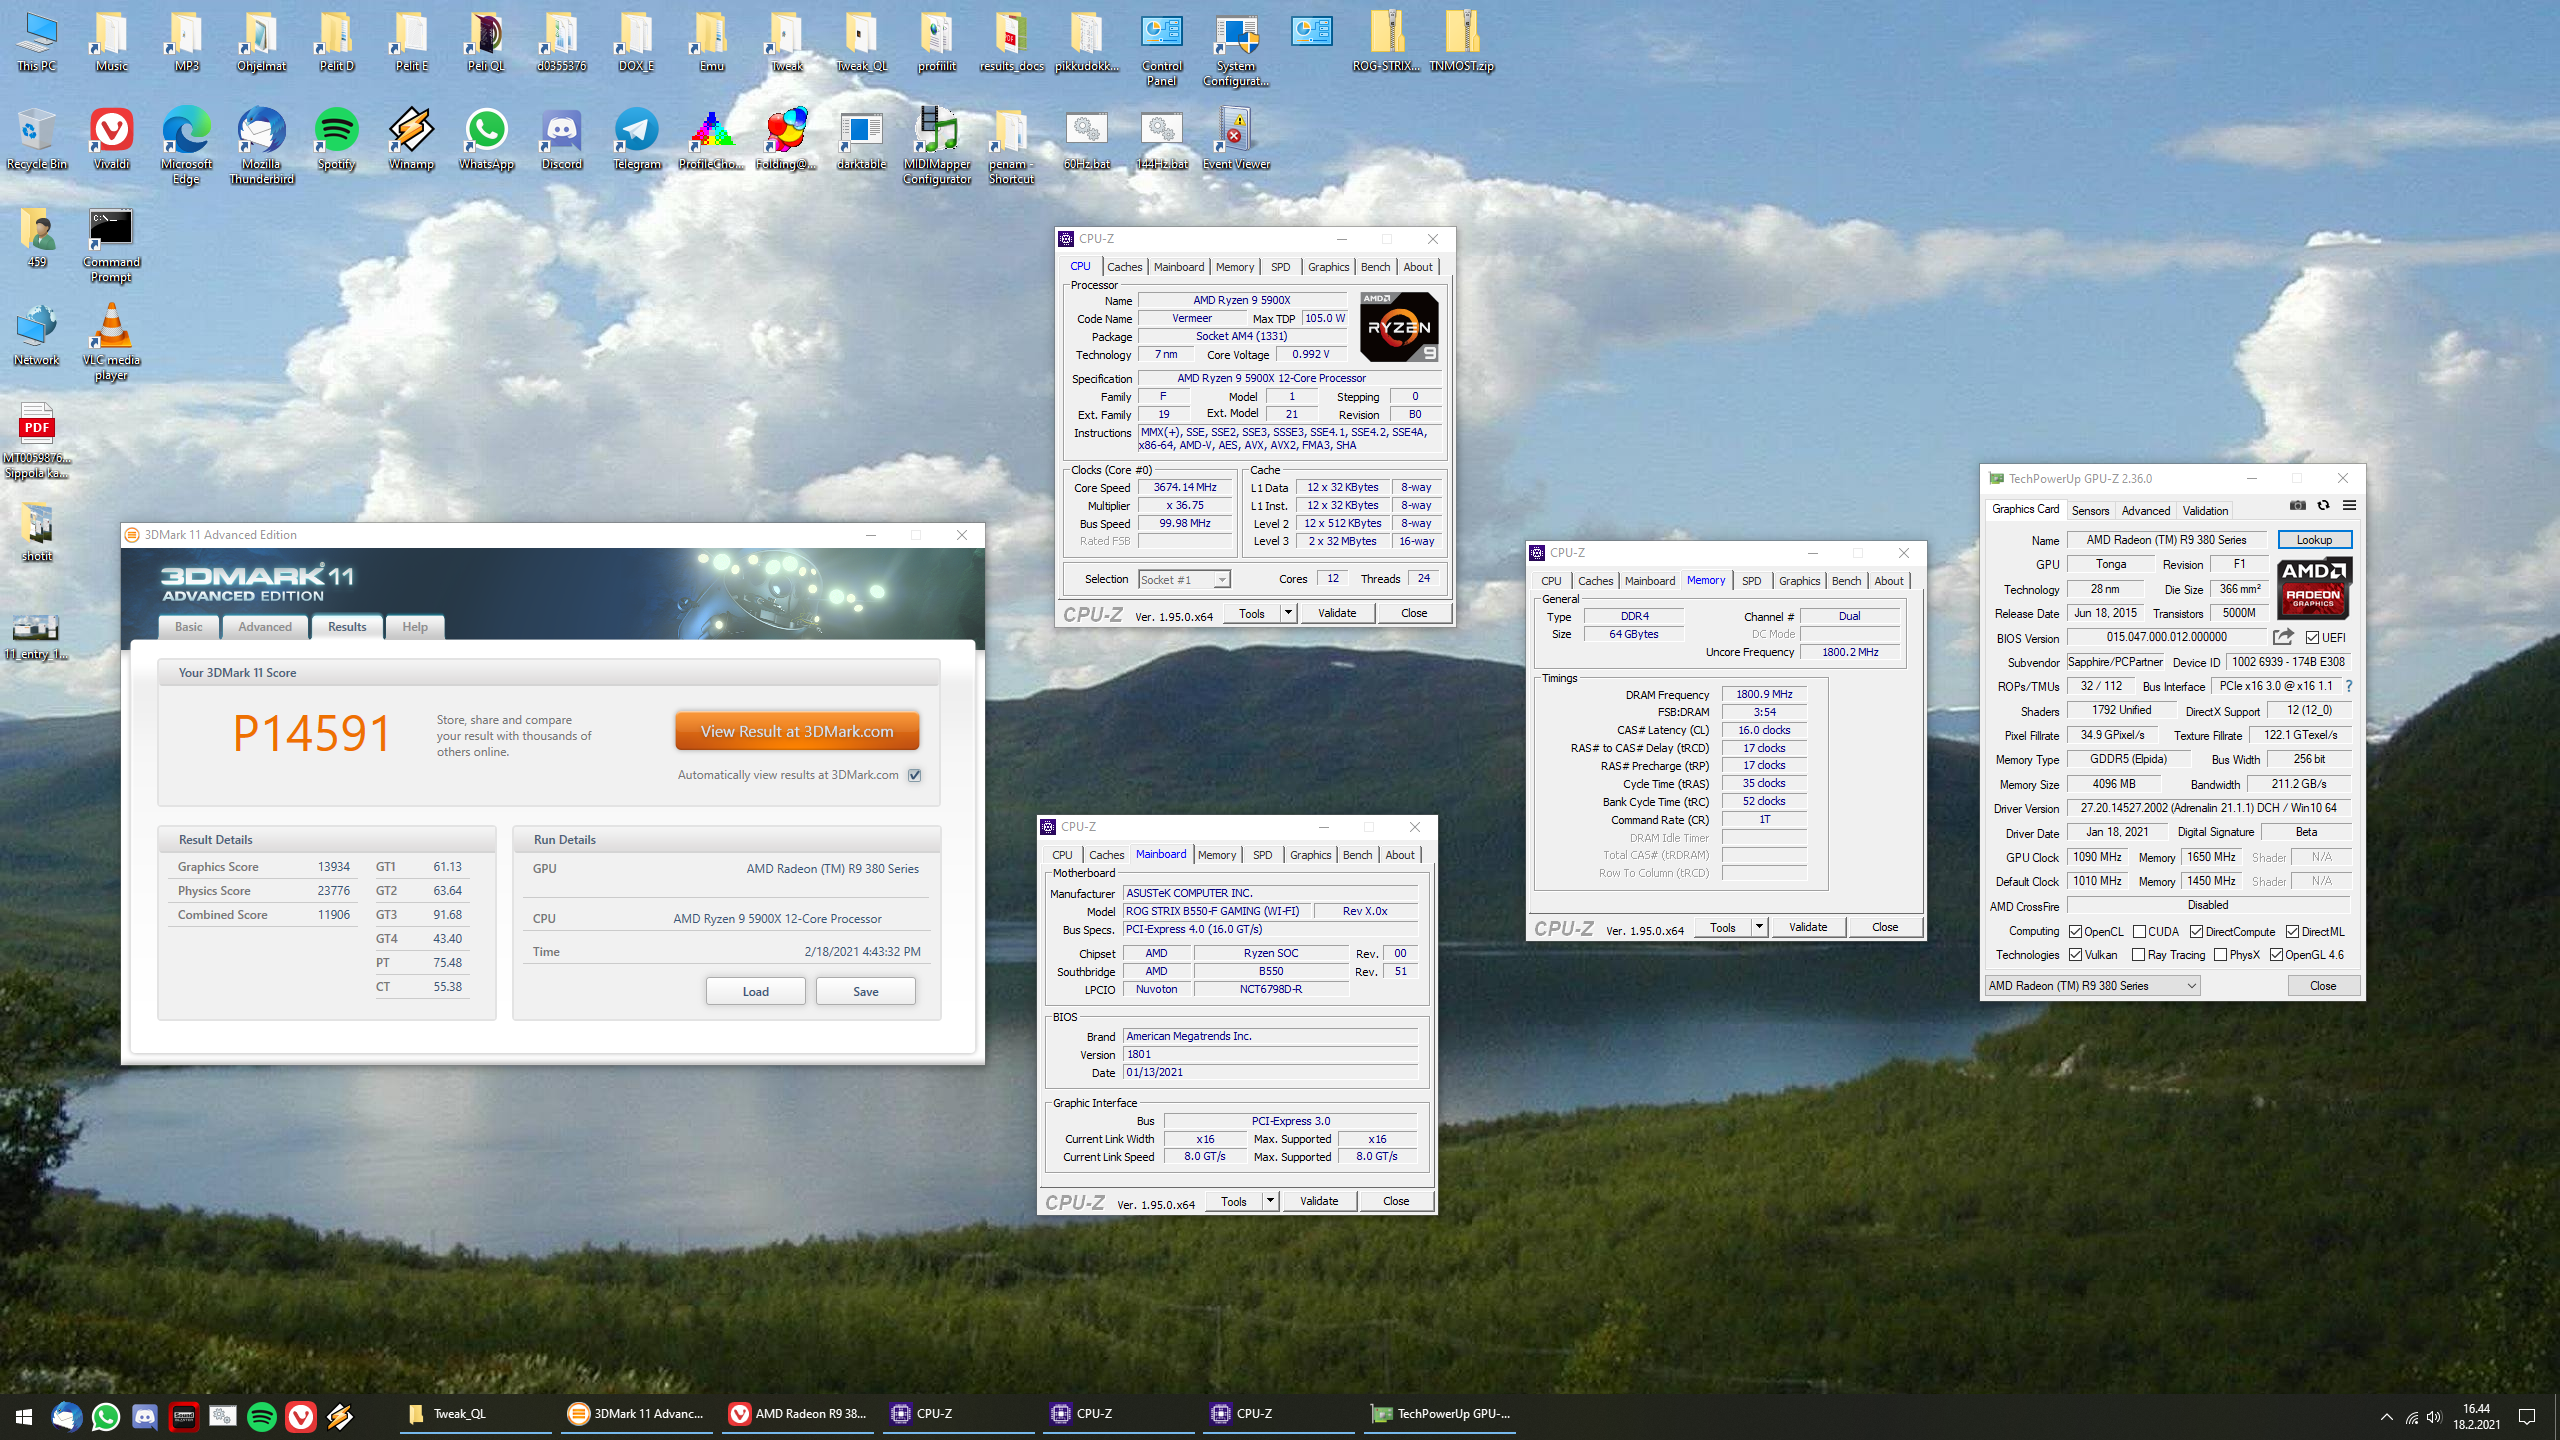Open the WhatsApp desktop icon
The width and height of the screenshot is (2560, 1440).
(x=486, y=139)
